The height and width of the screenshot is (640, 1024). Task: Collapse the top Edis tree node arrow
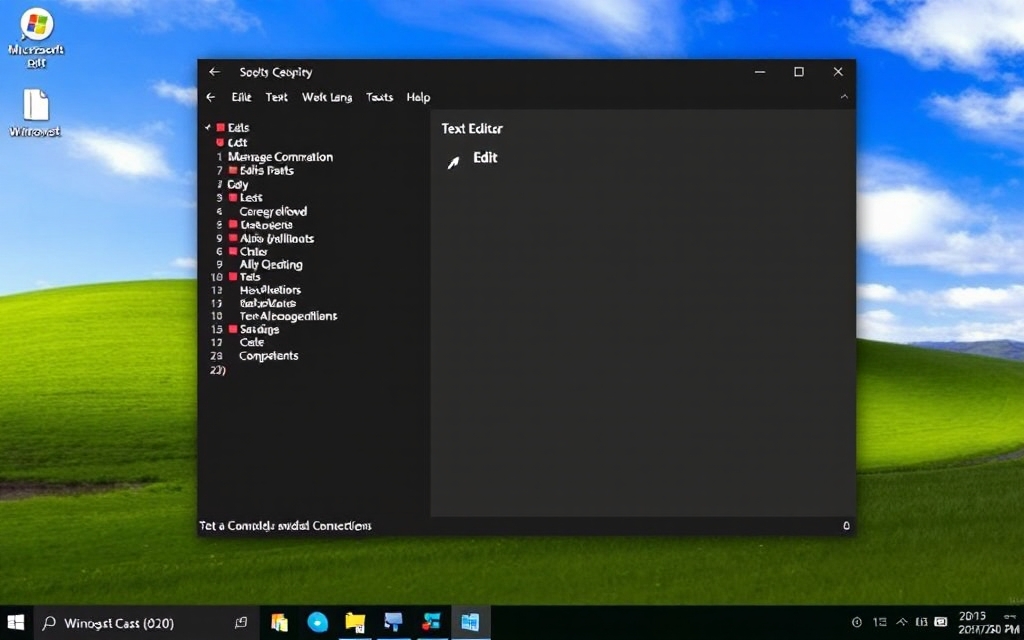click(x=208, y=127)
